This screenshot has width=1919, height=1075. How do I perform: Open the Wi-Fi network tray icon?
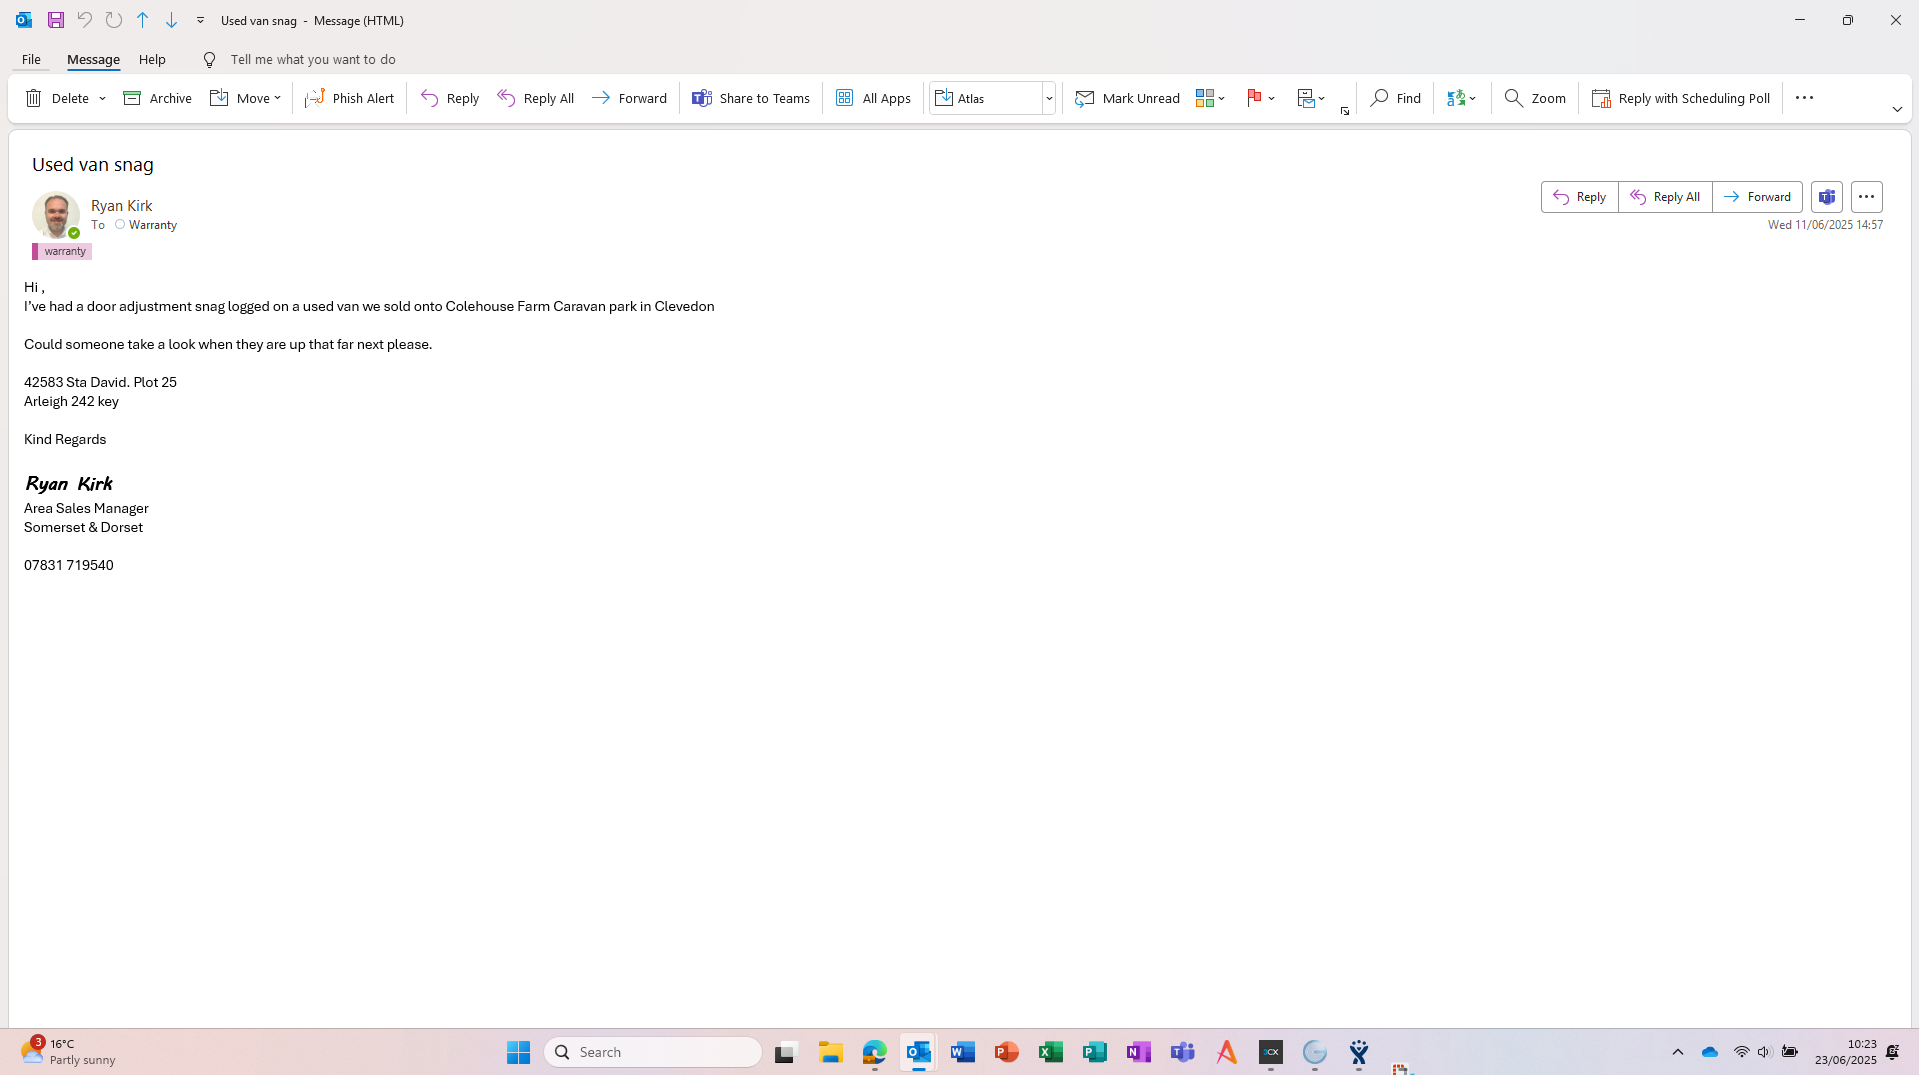pos(1742,1052)
